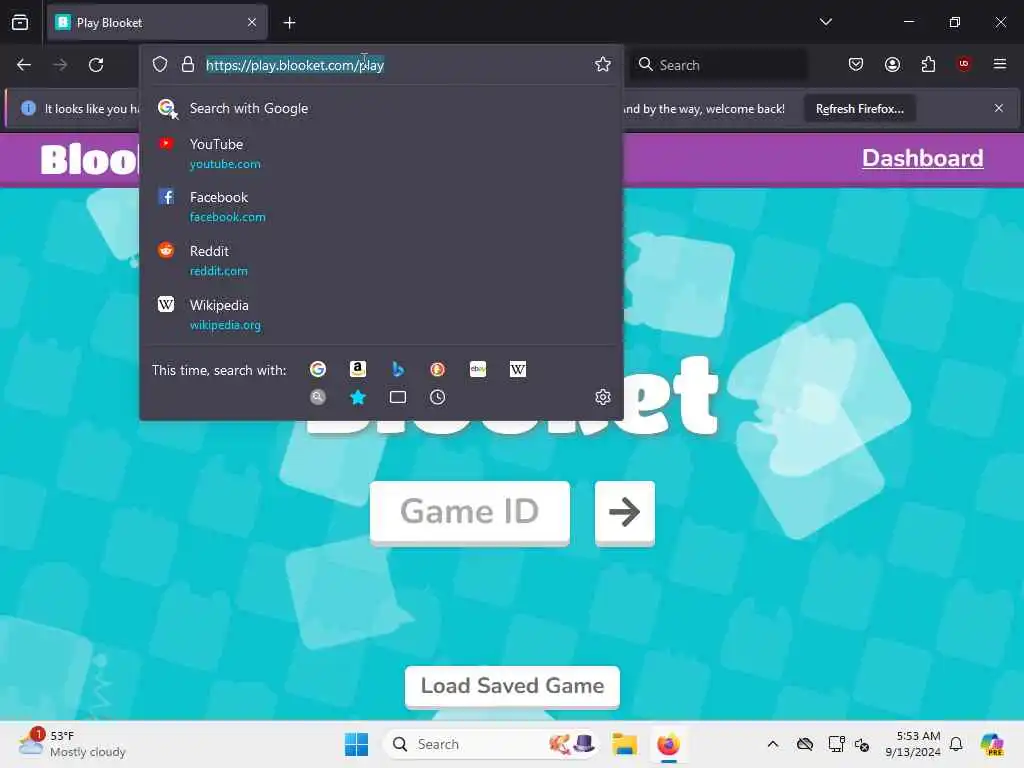This screenshot has height=768, width=1024.
Task: Search this time with Google icon
Action: point(318,370)
